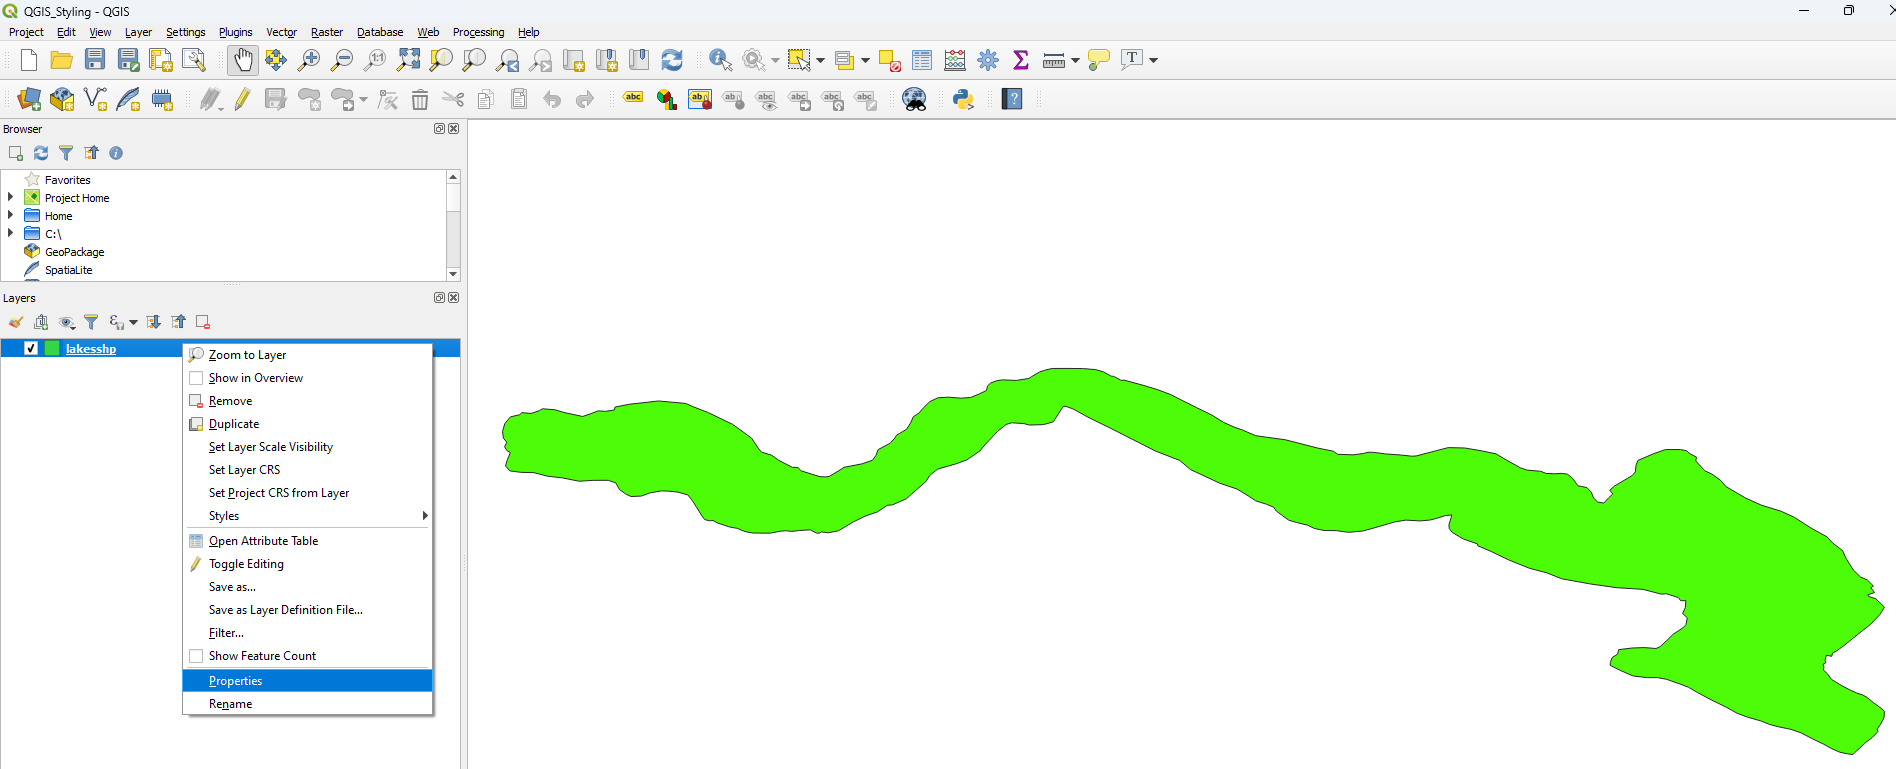Open Data Source Manager icon
This screenshot has height=769, width=1896.
[x=29, y=99]
